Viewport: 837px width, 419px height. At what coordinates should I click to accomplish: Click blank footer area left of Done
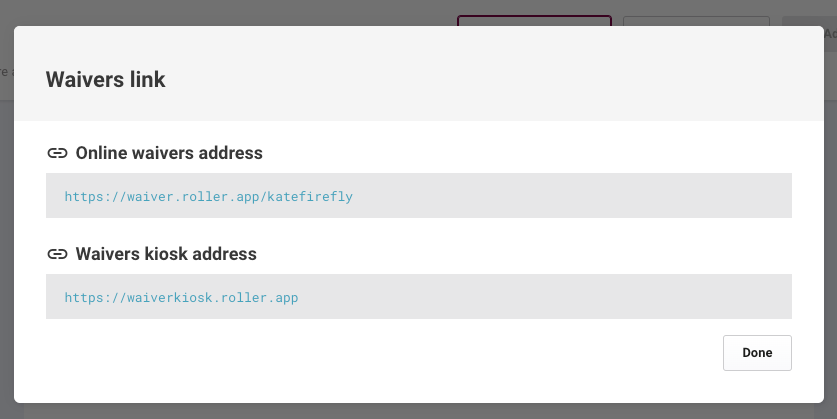pyautogui.click(x=374, y=353)
